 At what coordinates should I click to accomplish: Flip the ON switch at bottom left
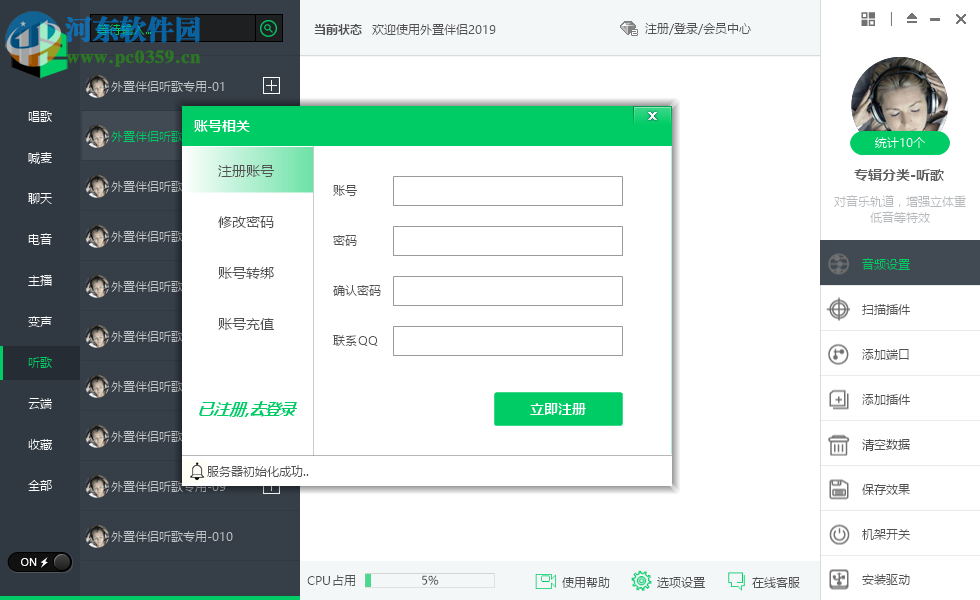pos(39,562)
